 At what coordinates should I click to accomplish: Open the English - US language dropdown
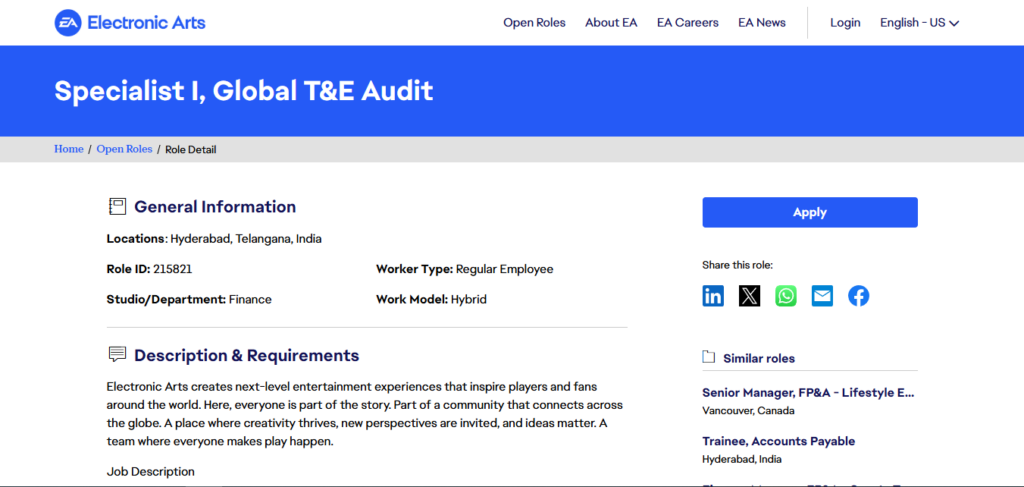tap(920, 23)
